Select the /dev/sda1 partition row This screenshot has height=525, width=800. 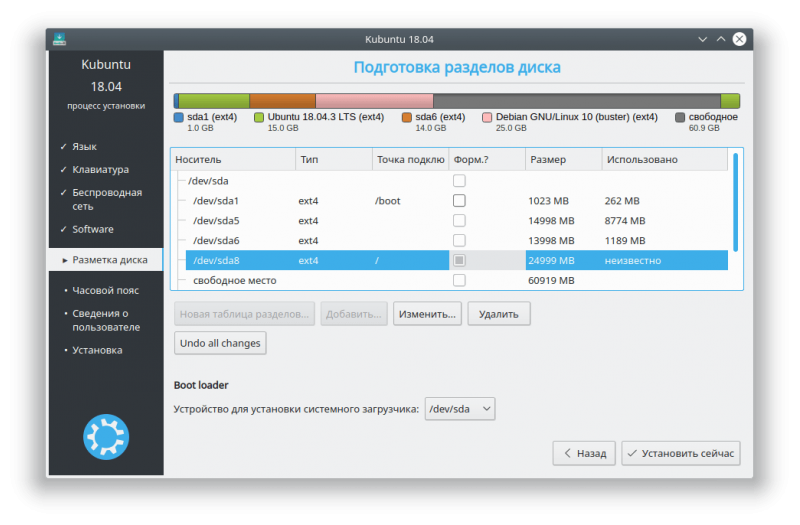457,201
